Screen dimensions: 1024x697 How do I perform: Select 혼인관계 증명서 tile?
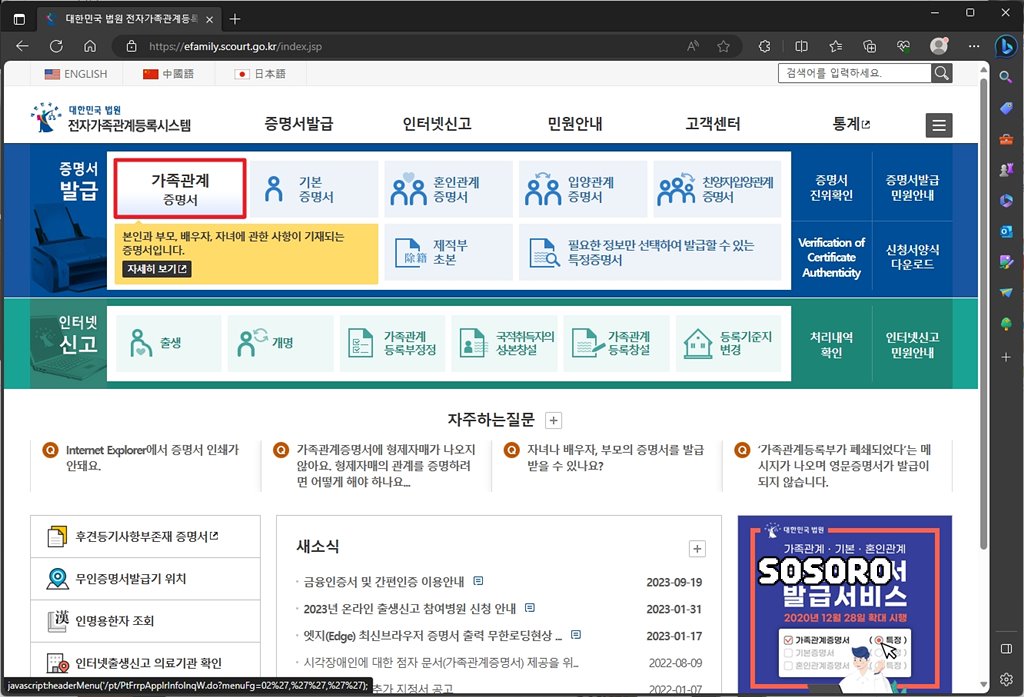coord(449,189)
